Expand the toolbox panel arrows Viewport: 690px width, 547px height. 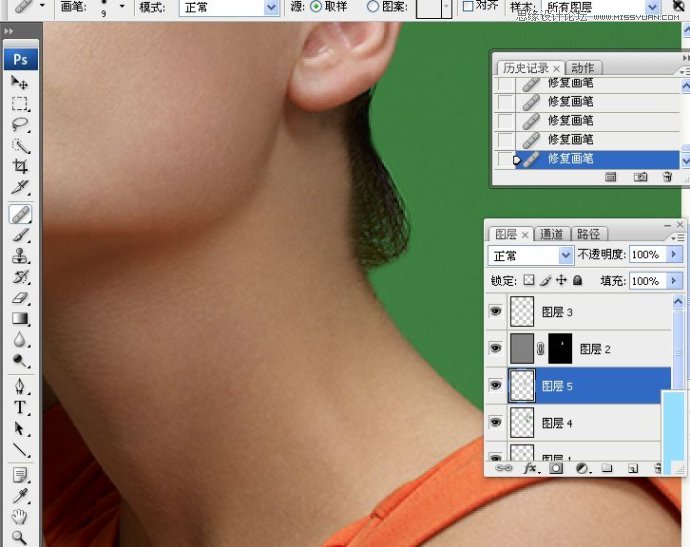point(8,32)
